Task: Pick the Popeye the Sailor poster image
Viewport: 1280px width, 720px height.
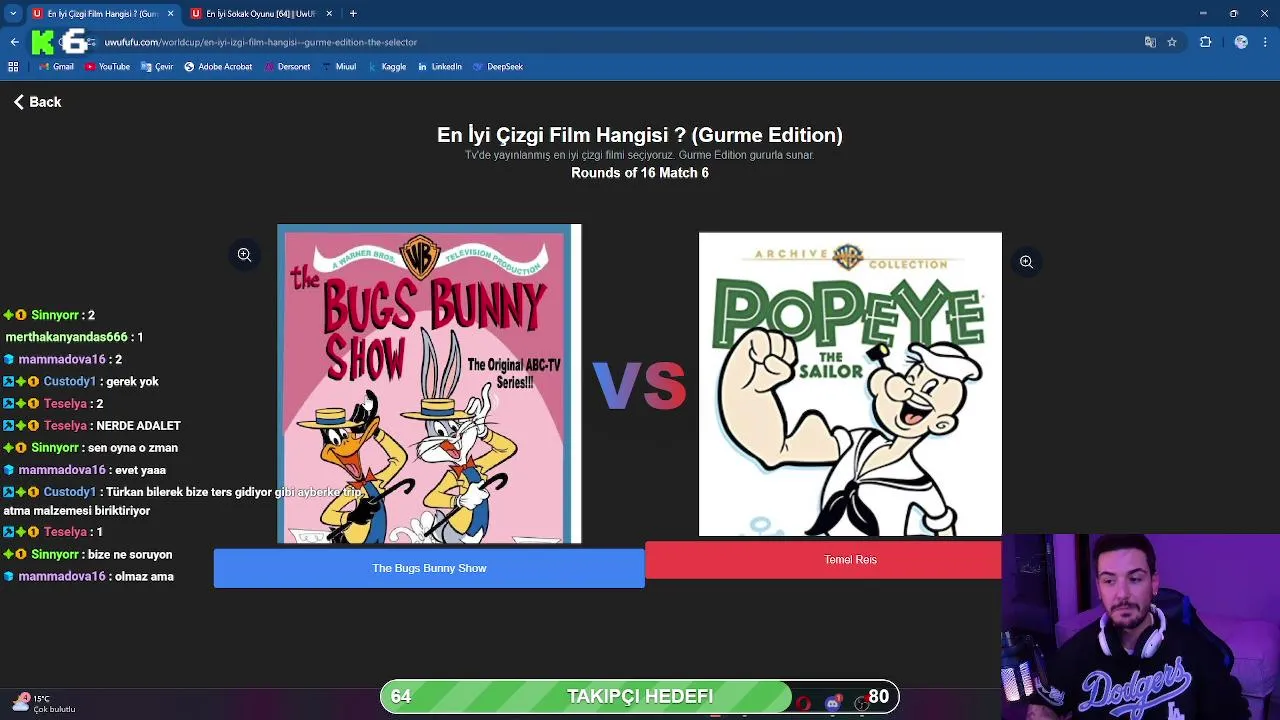Action: pos(850,385)
